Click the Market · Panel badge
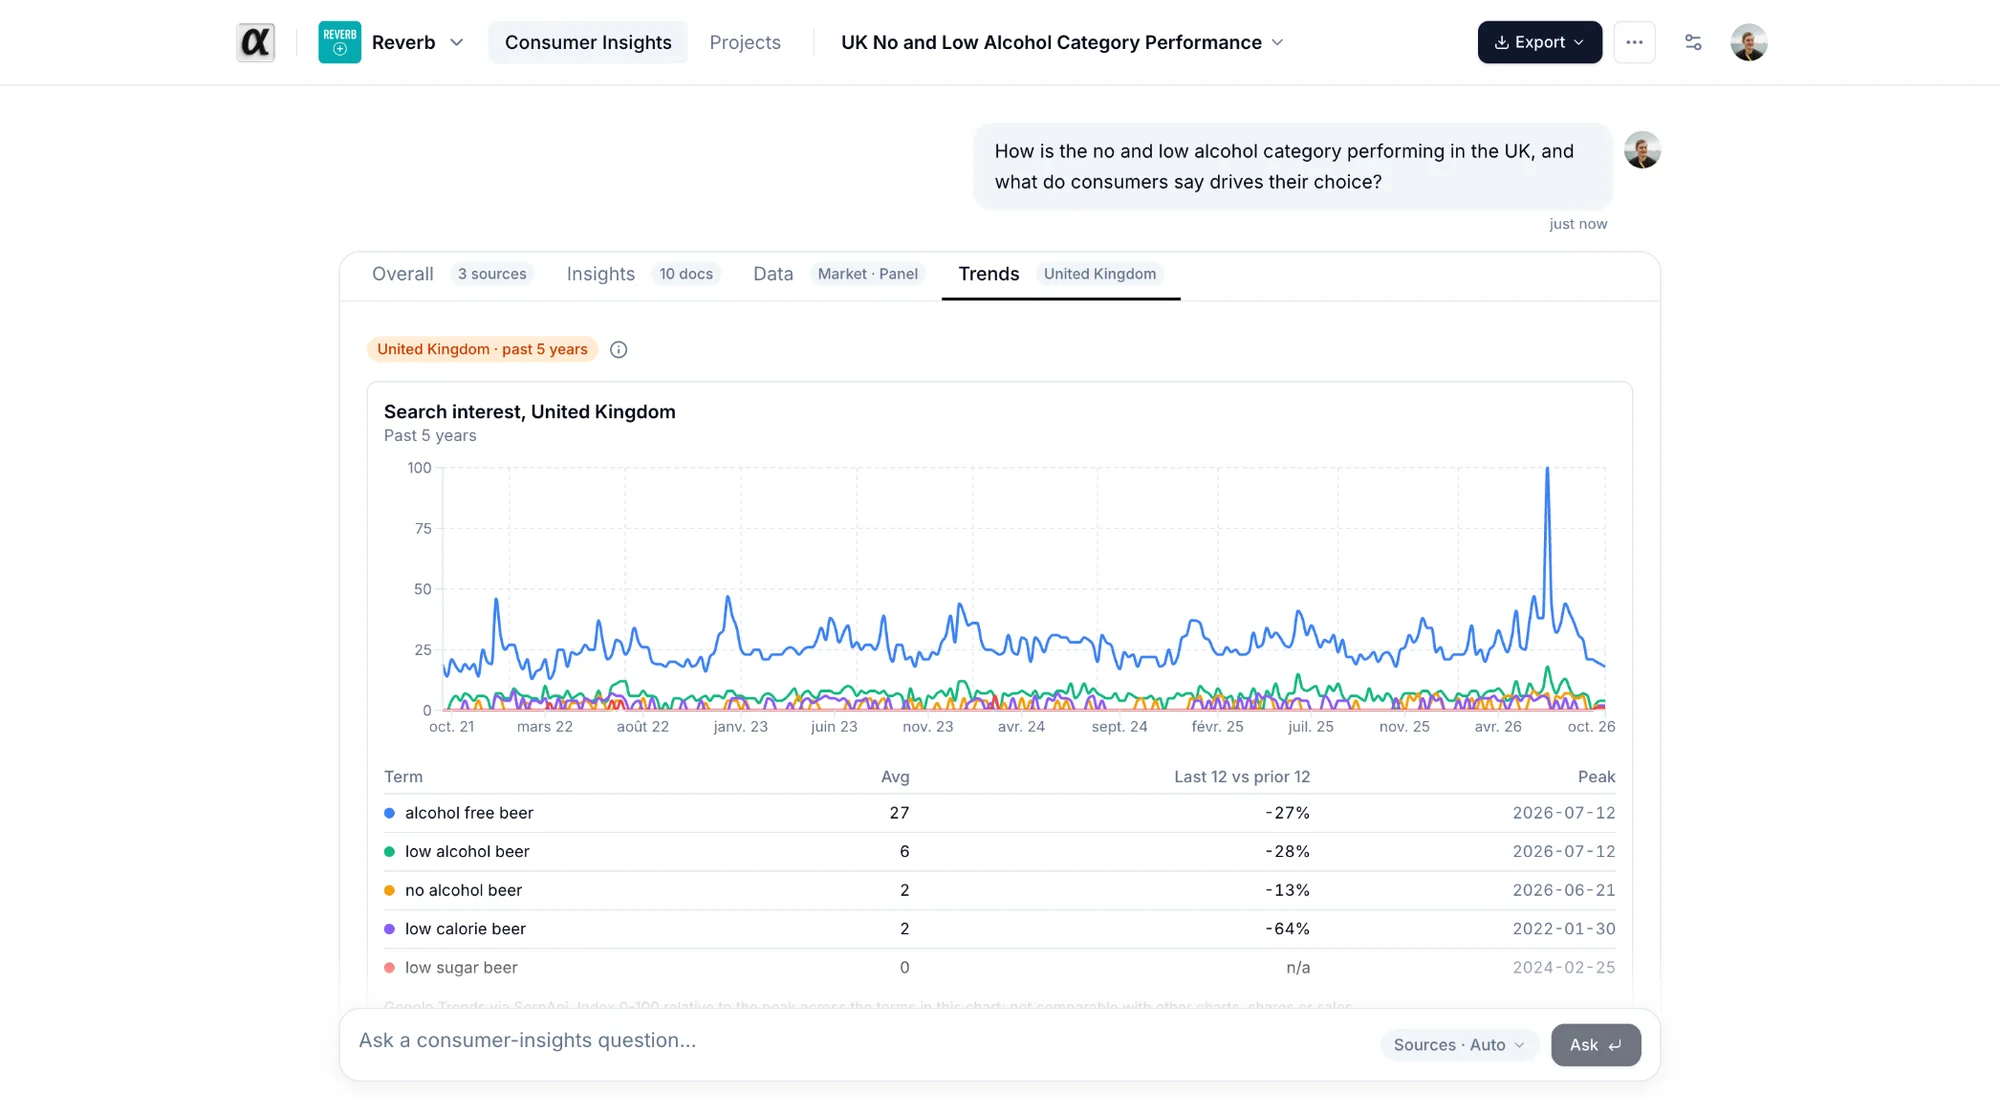Viewport: 2000px width, 1098px height. click(868, 274)
